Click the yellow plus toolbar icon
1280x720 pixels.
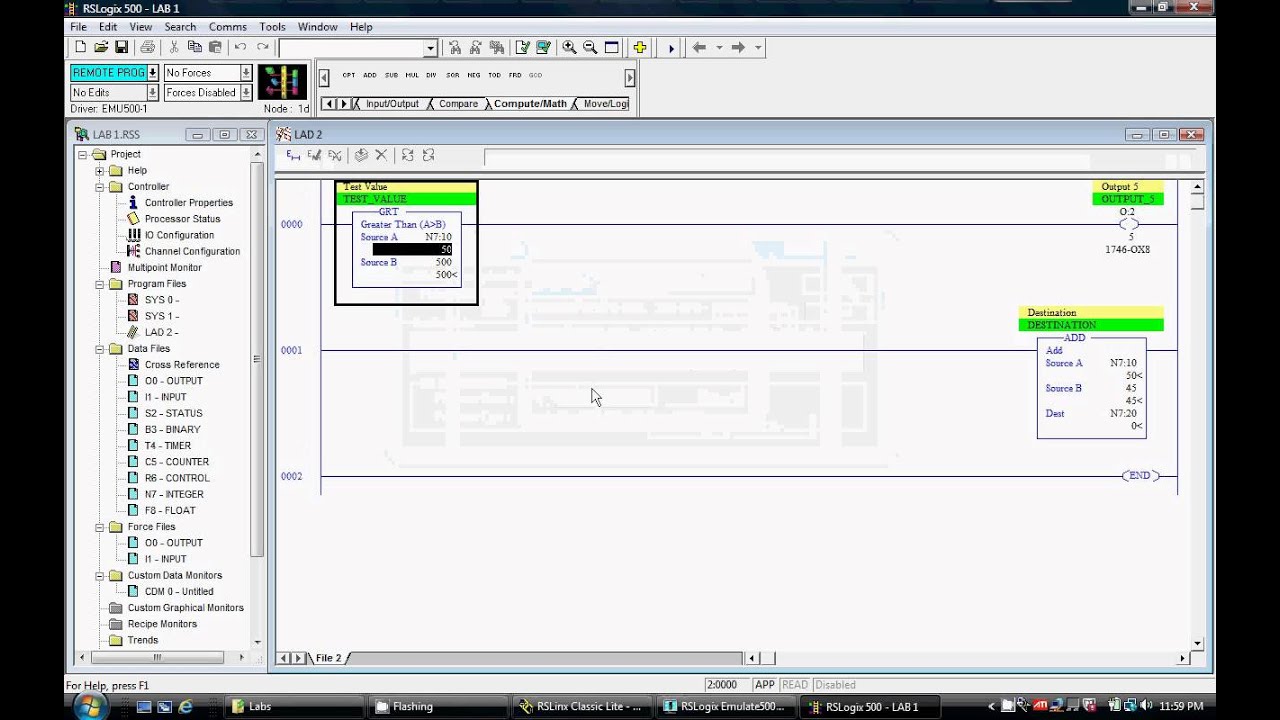tap(640, 47)
